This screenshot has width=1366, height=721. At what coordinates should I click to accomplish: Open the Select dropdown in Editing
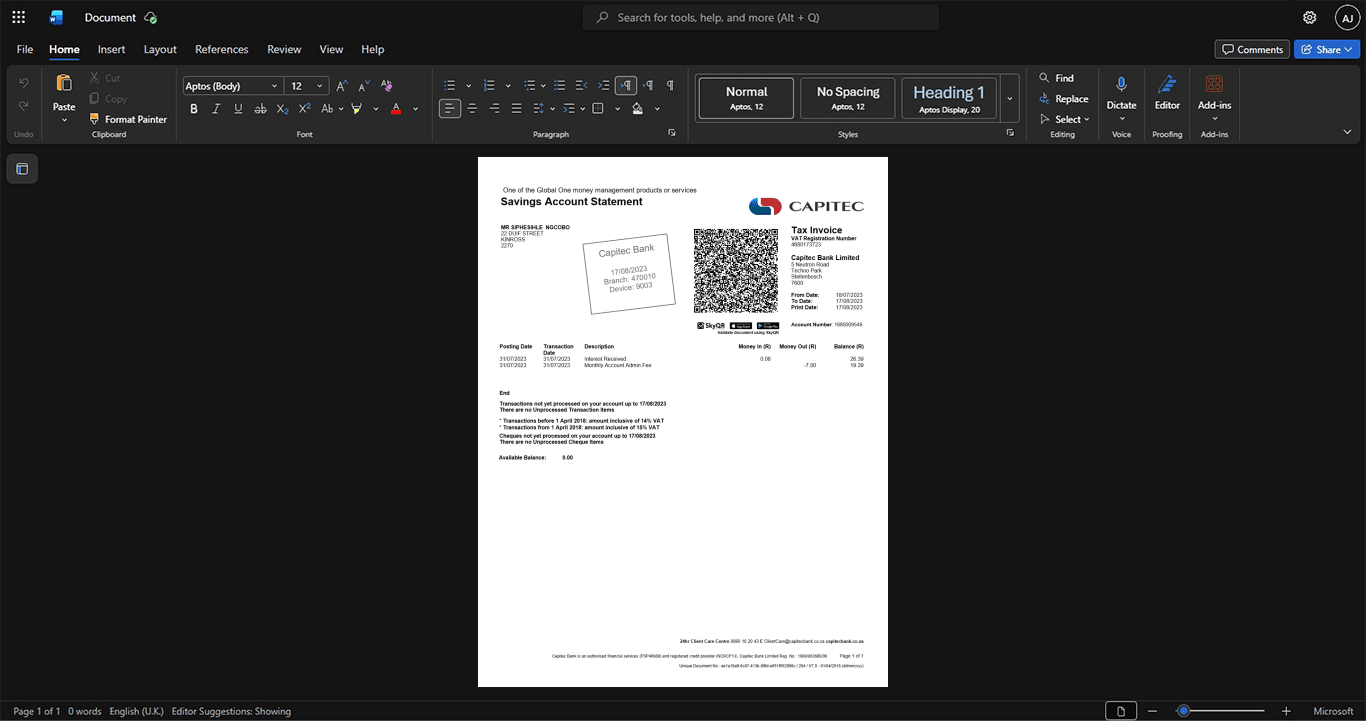(x=1064, y=119)
